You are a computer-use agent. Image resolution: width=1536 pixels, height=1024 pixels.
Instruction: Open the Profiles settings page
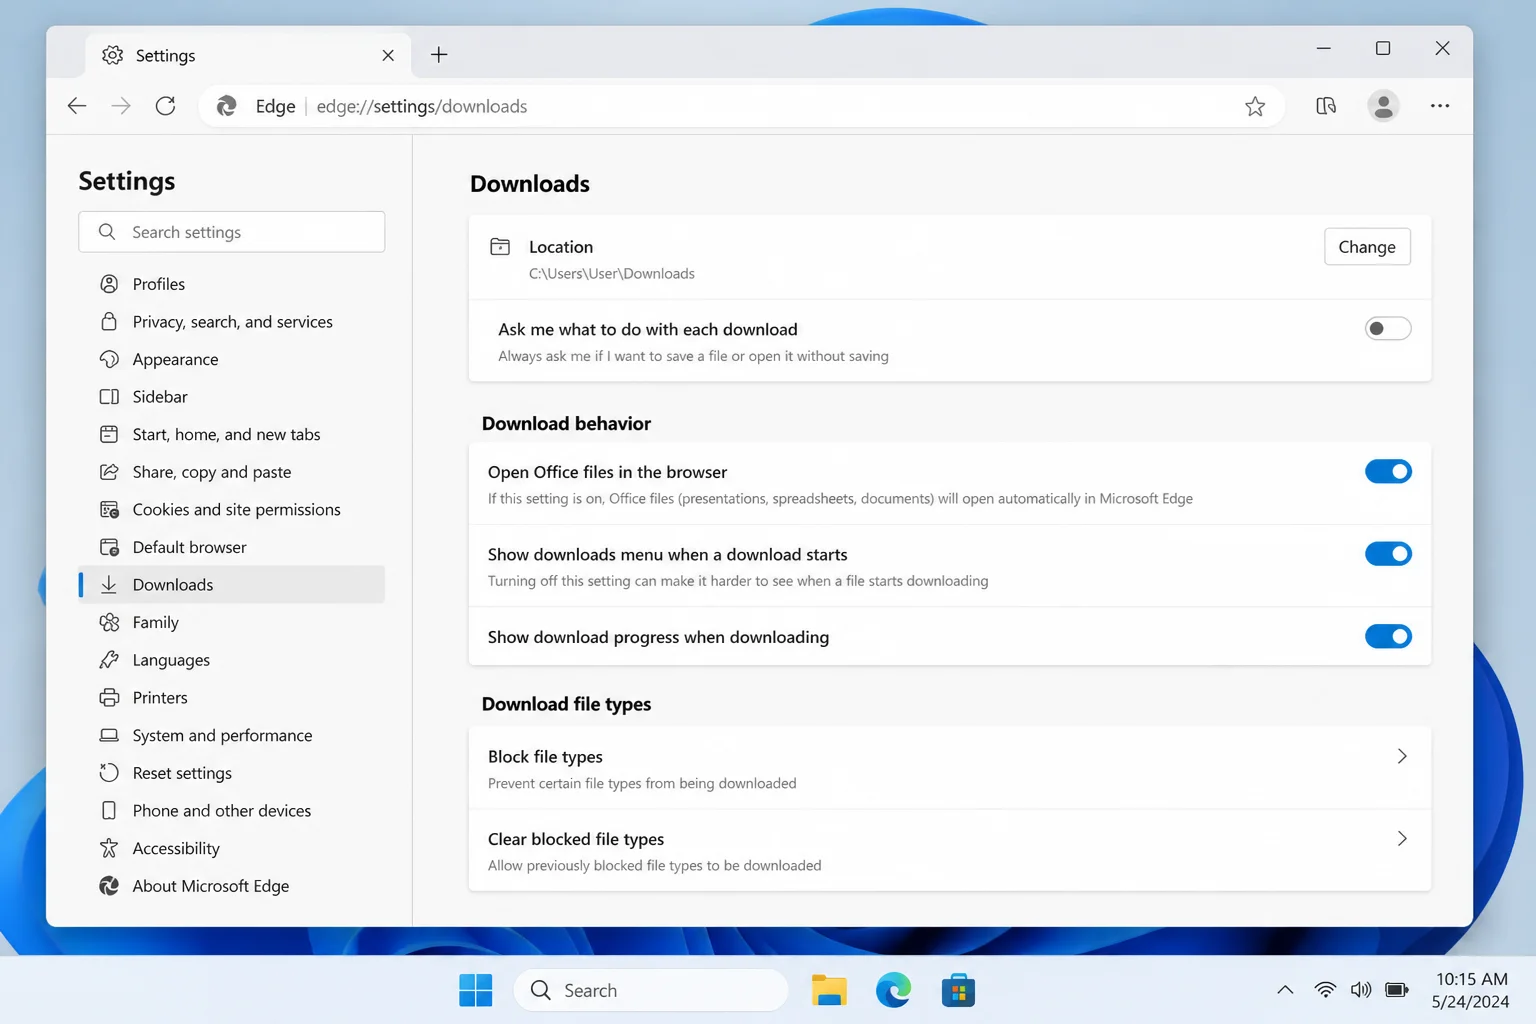point(232,284)
